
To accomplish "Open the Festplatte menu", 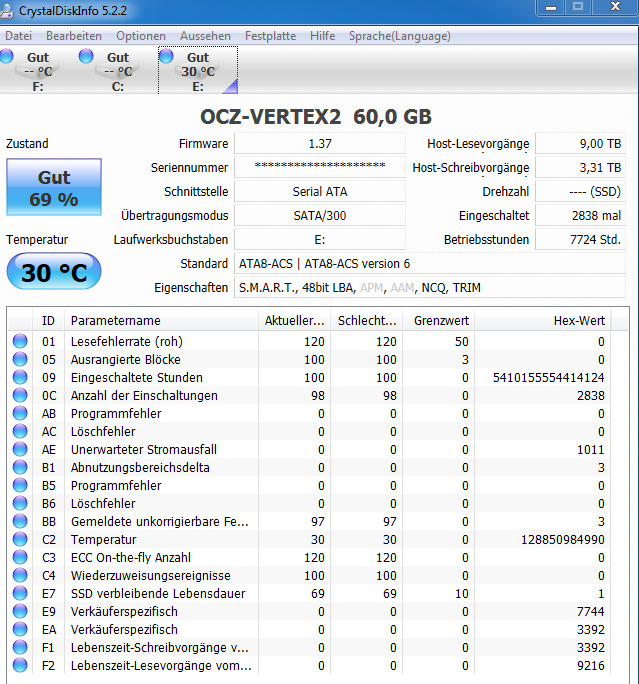I will 270,36.
